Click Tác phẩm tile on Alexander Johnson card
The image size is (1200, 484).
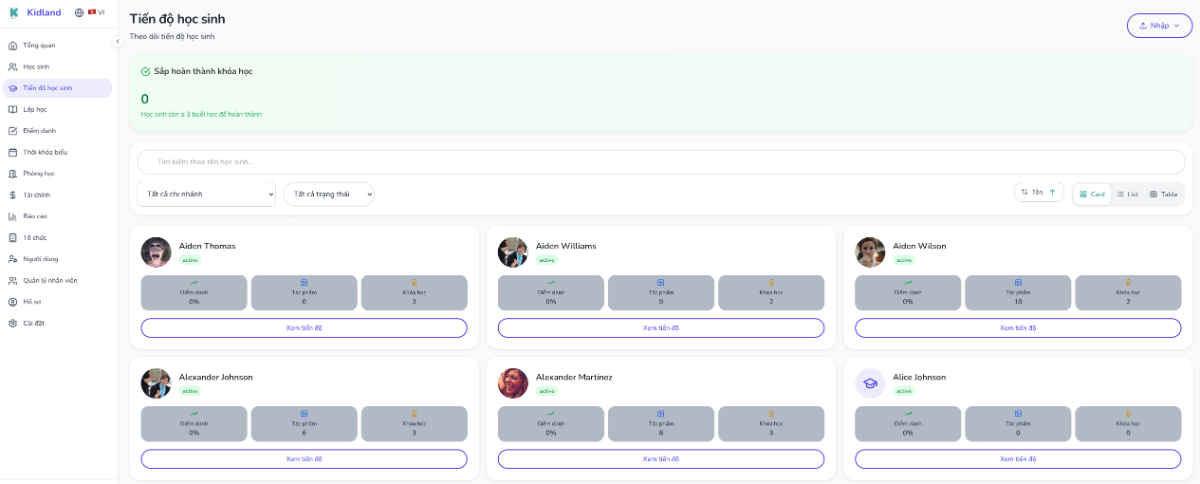tap(304, 423)
